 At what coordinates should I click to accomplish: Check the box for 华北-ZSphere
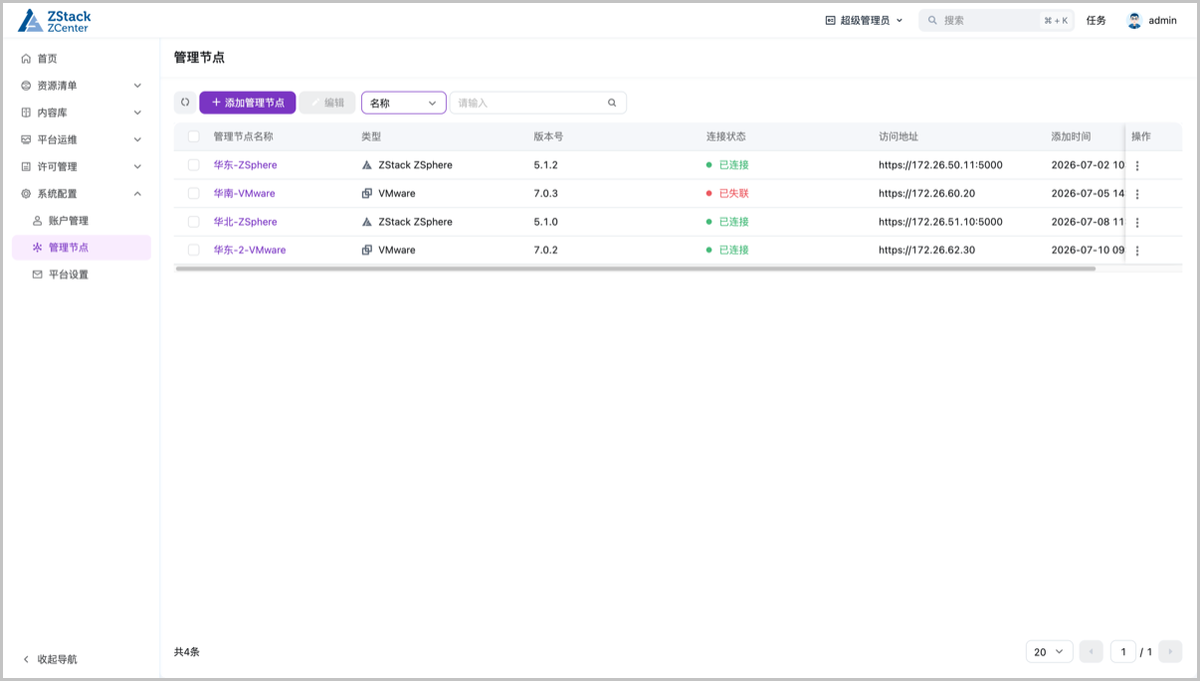194,222
